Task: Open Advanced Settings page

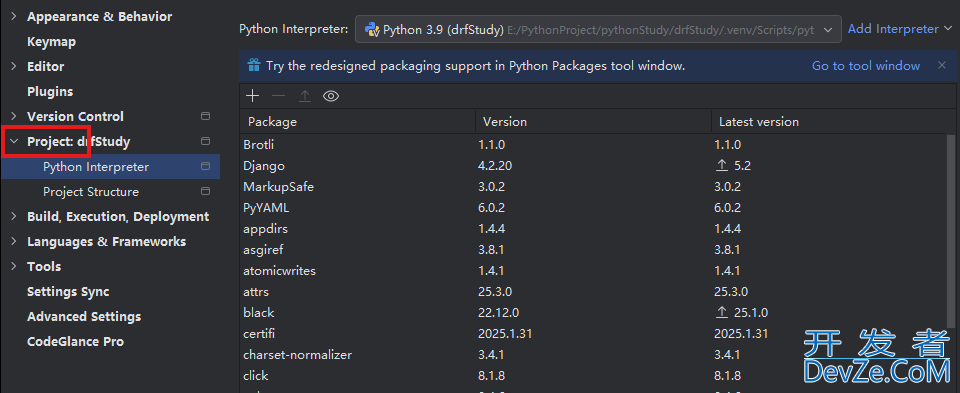Action: tap(84, 316)
